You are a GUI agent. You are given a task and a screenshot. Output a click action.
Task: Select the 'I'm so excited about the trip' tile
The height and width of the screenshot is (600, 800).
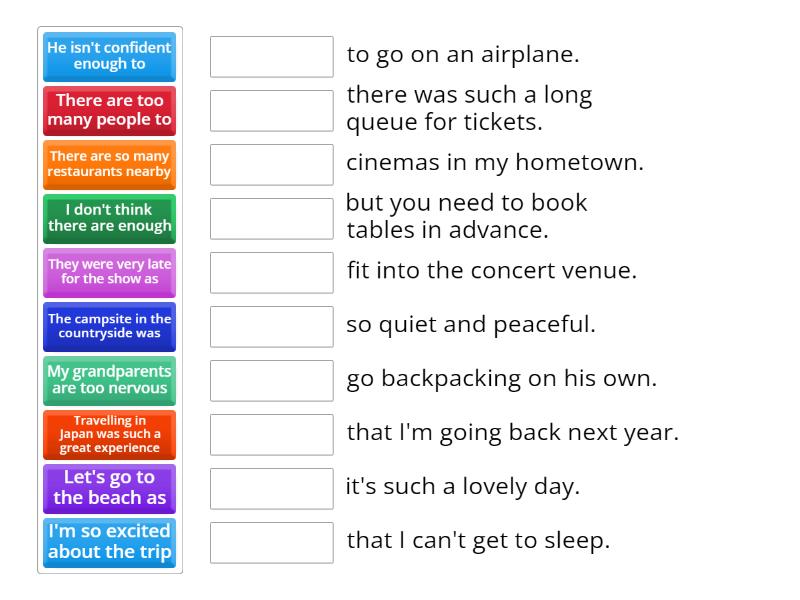110,543
